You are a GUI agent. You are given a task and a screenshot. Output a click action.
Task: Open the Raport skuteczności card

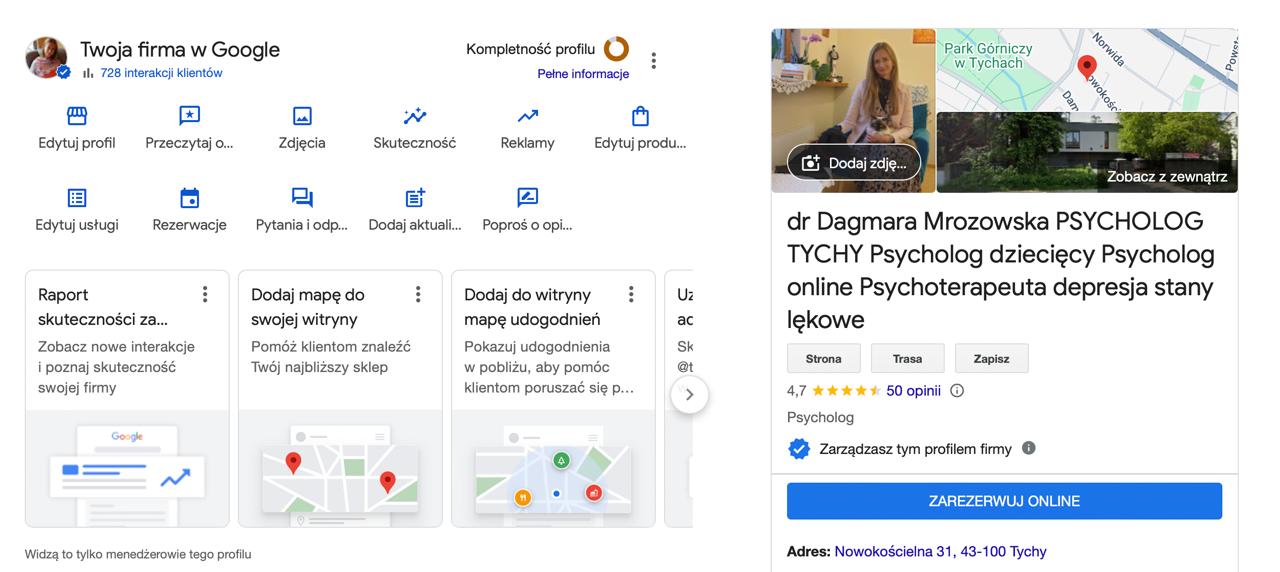127,398
